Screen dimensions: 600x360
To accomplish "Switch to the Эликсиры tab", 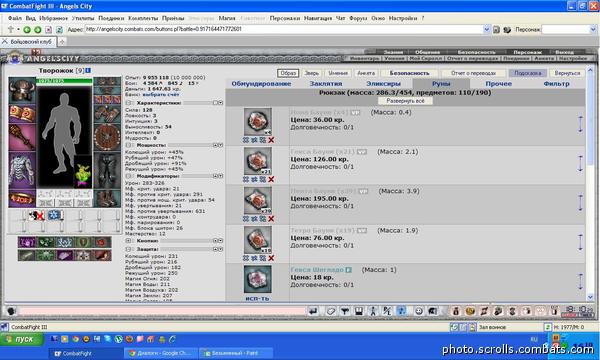I will (383, 84).
